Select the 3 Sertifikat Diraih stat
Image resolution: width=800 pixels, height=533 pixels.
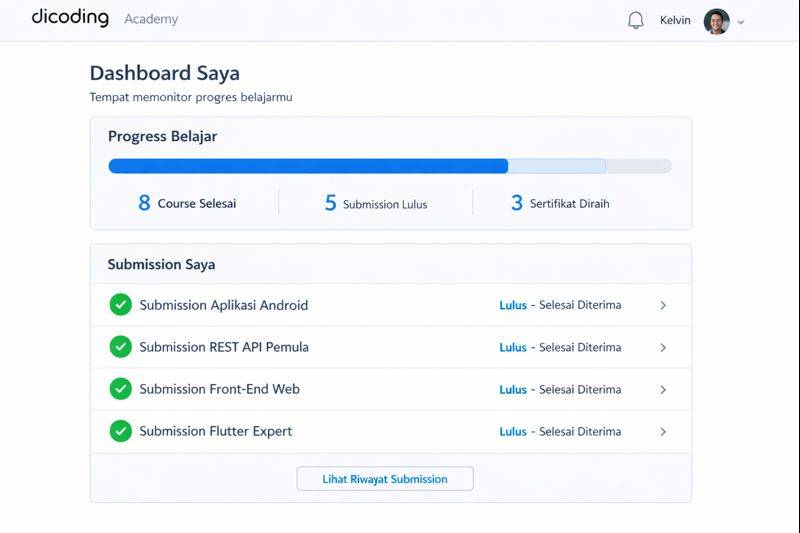[x=560, y=203]
